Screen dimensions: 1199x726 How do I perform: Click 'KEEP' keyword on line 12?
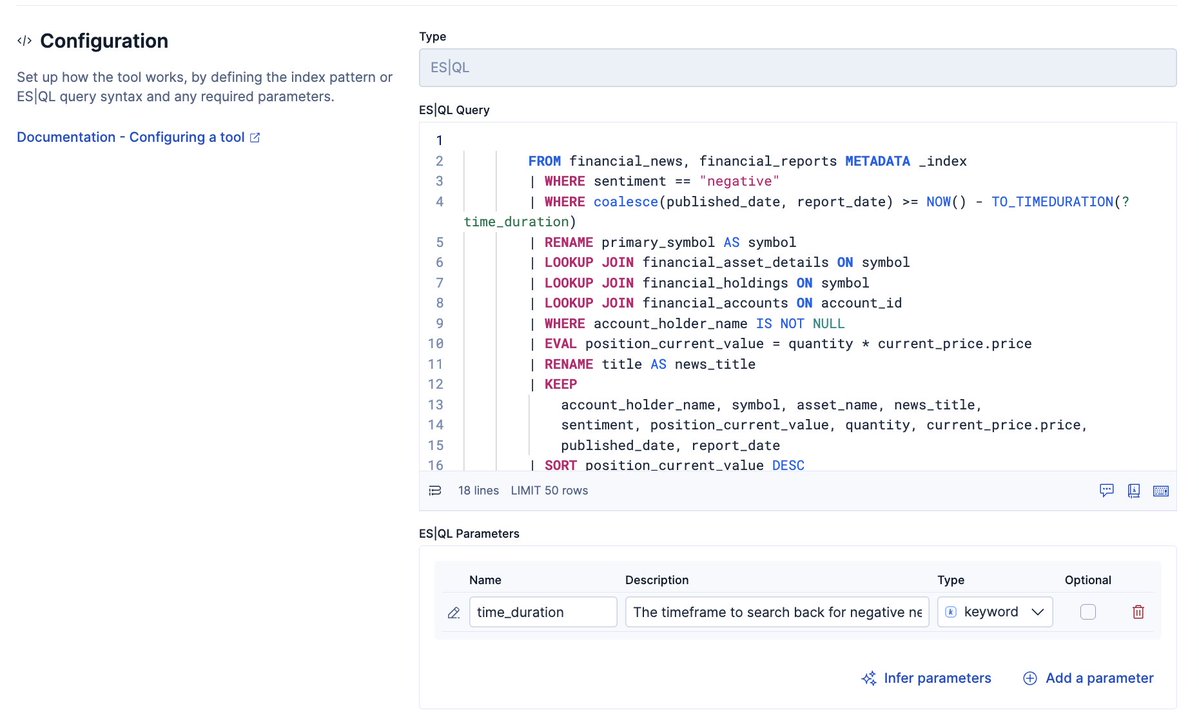(x=561, y=384)
